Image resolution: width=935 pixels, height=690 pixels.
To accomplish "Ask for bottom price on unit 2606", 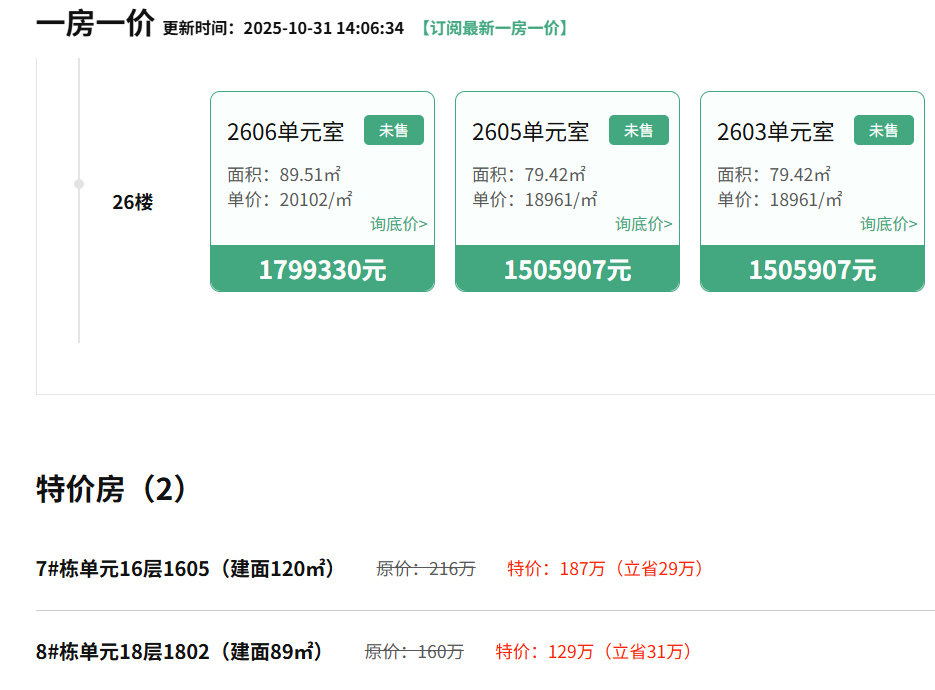I will 398,224.
